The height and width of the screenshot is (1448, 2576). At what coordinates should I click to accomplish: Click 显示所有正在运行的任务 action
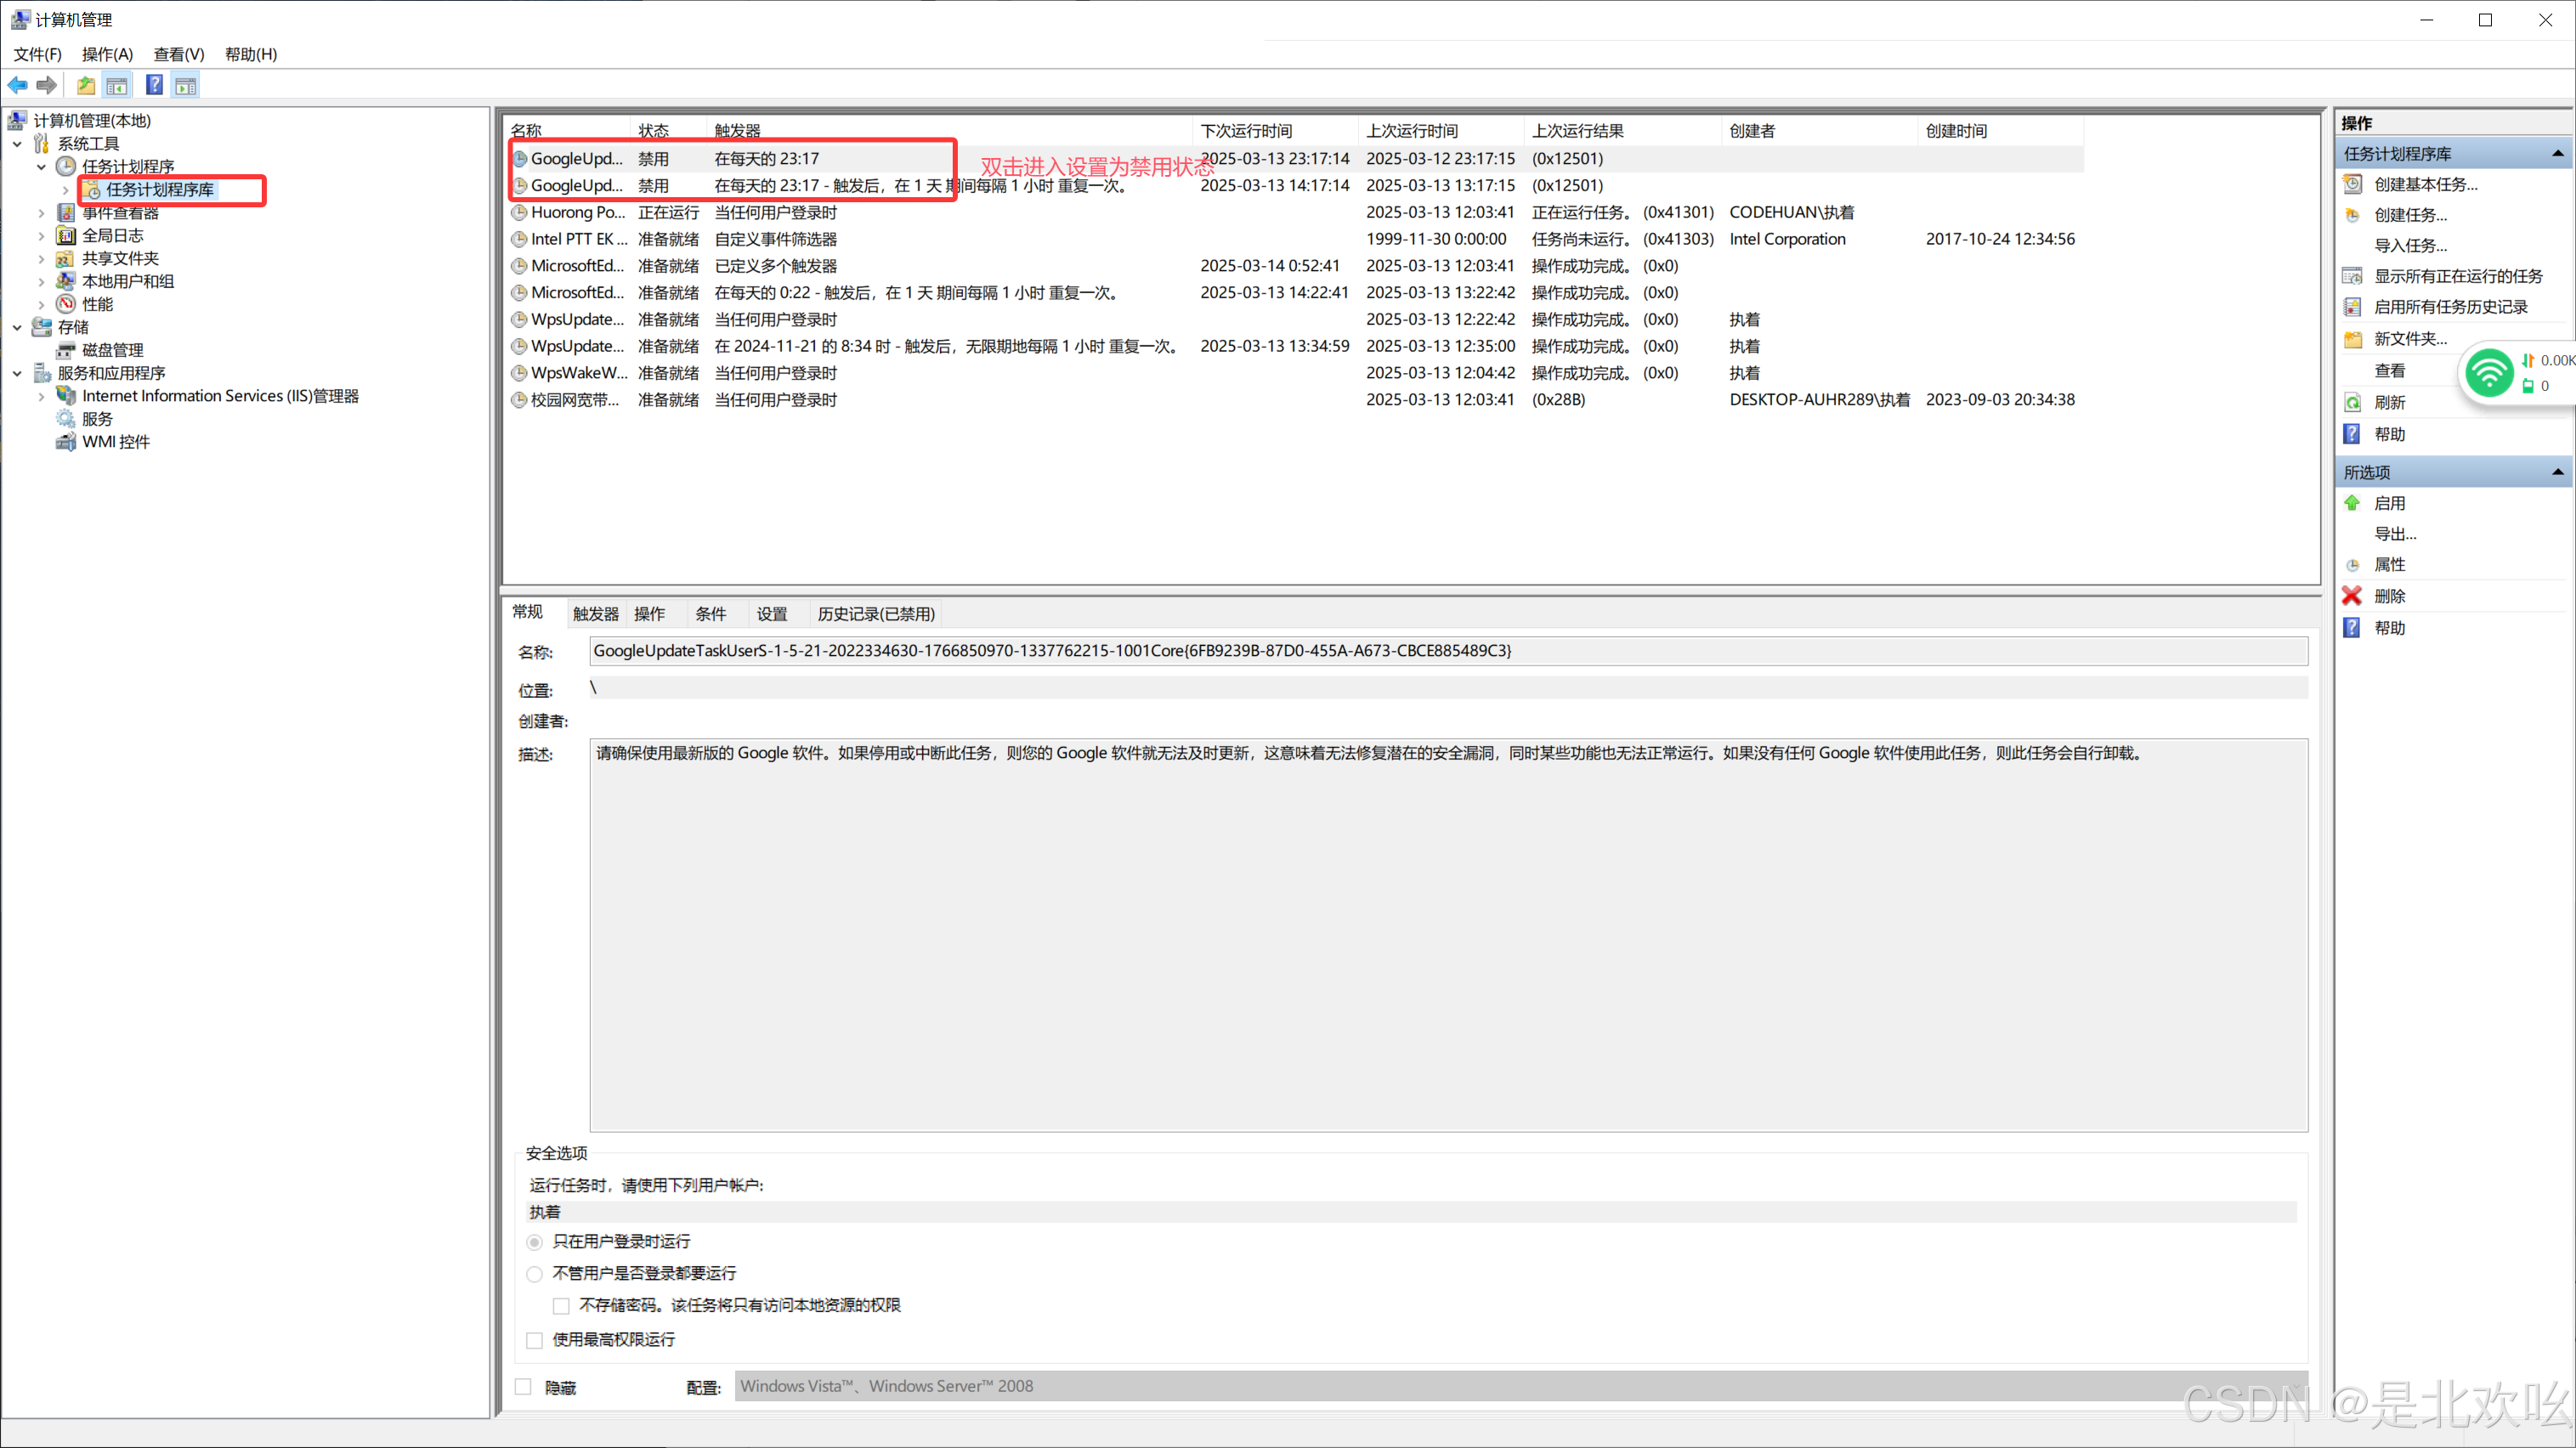pos(2457,276)
